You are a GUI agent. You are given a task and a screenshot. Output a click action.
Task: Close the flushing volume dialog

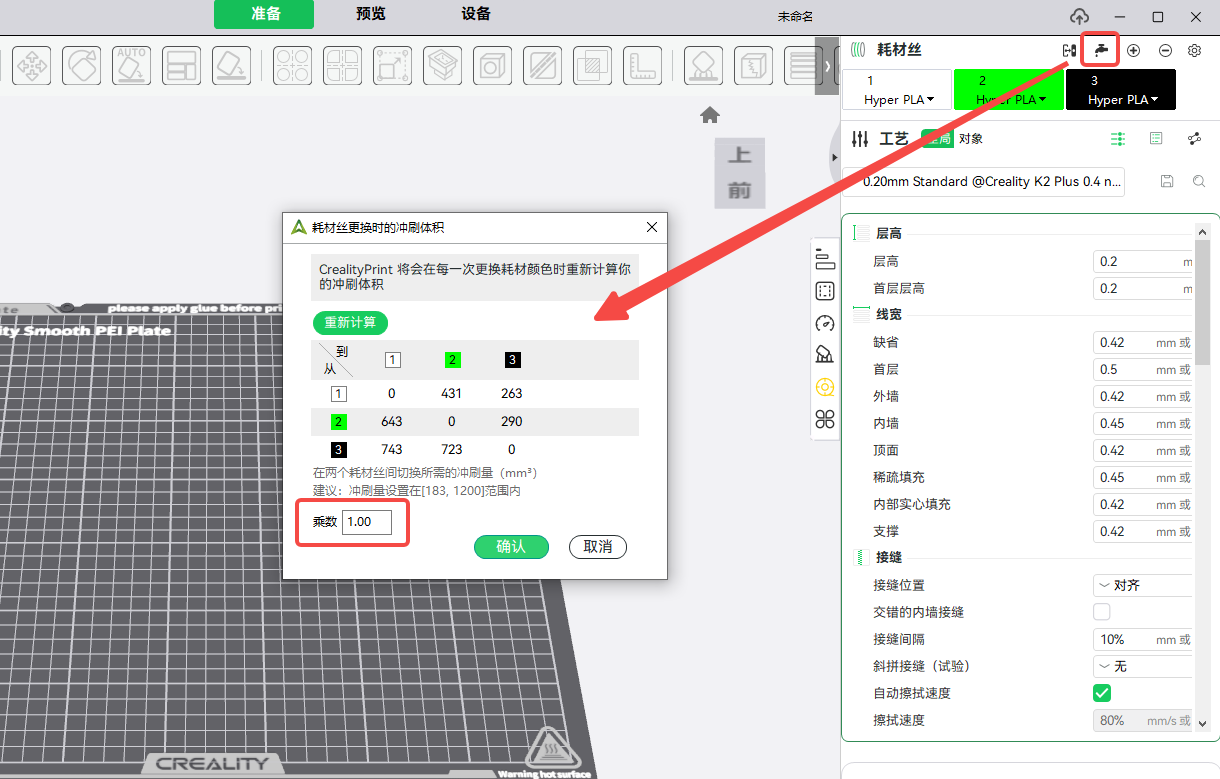point(652,227)
